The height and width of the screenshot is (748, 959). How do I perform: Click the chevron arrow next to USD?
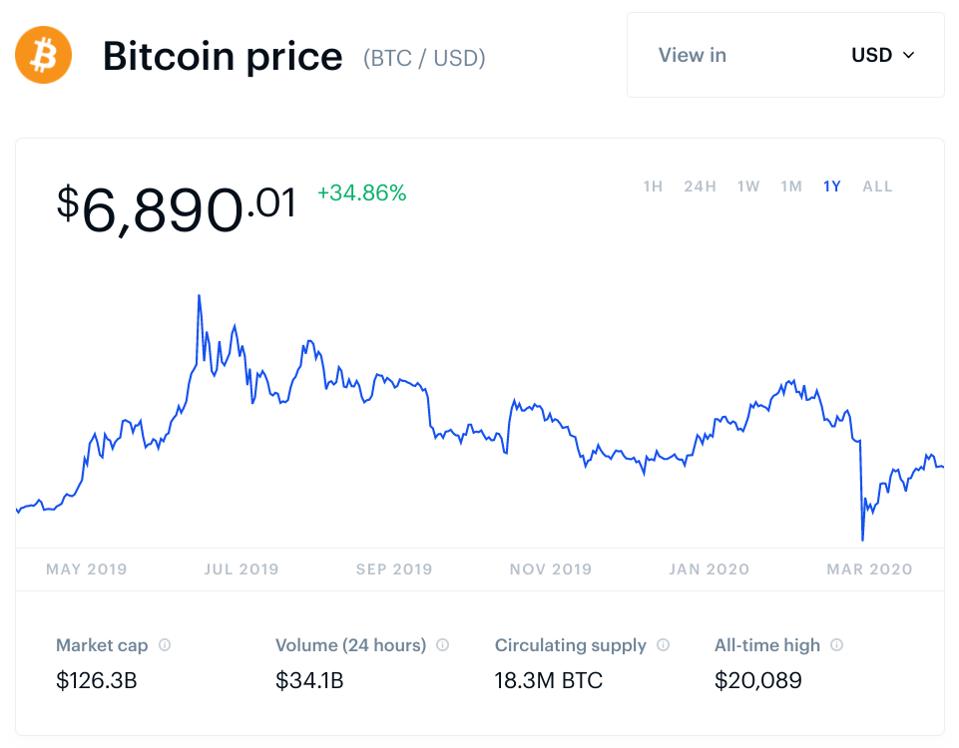pos(909,55)
